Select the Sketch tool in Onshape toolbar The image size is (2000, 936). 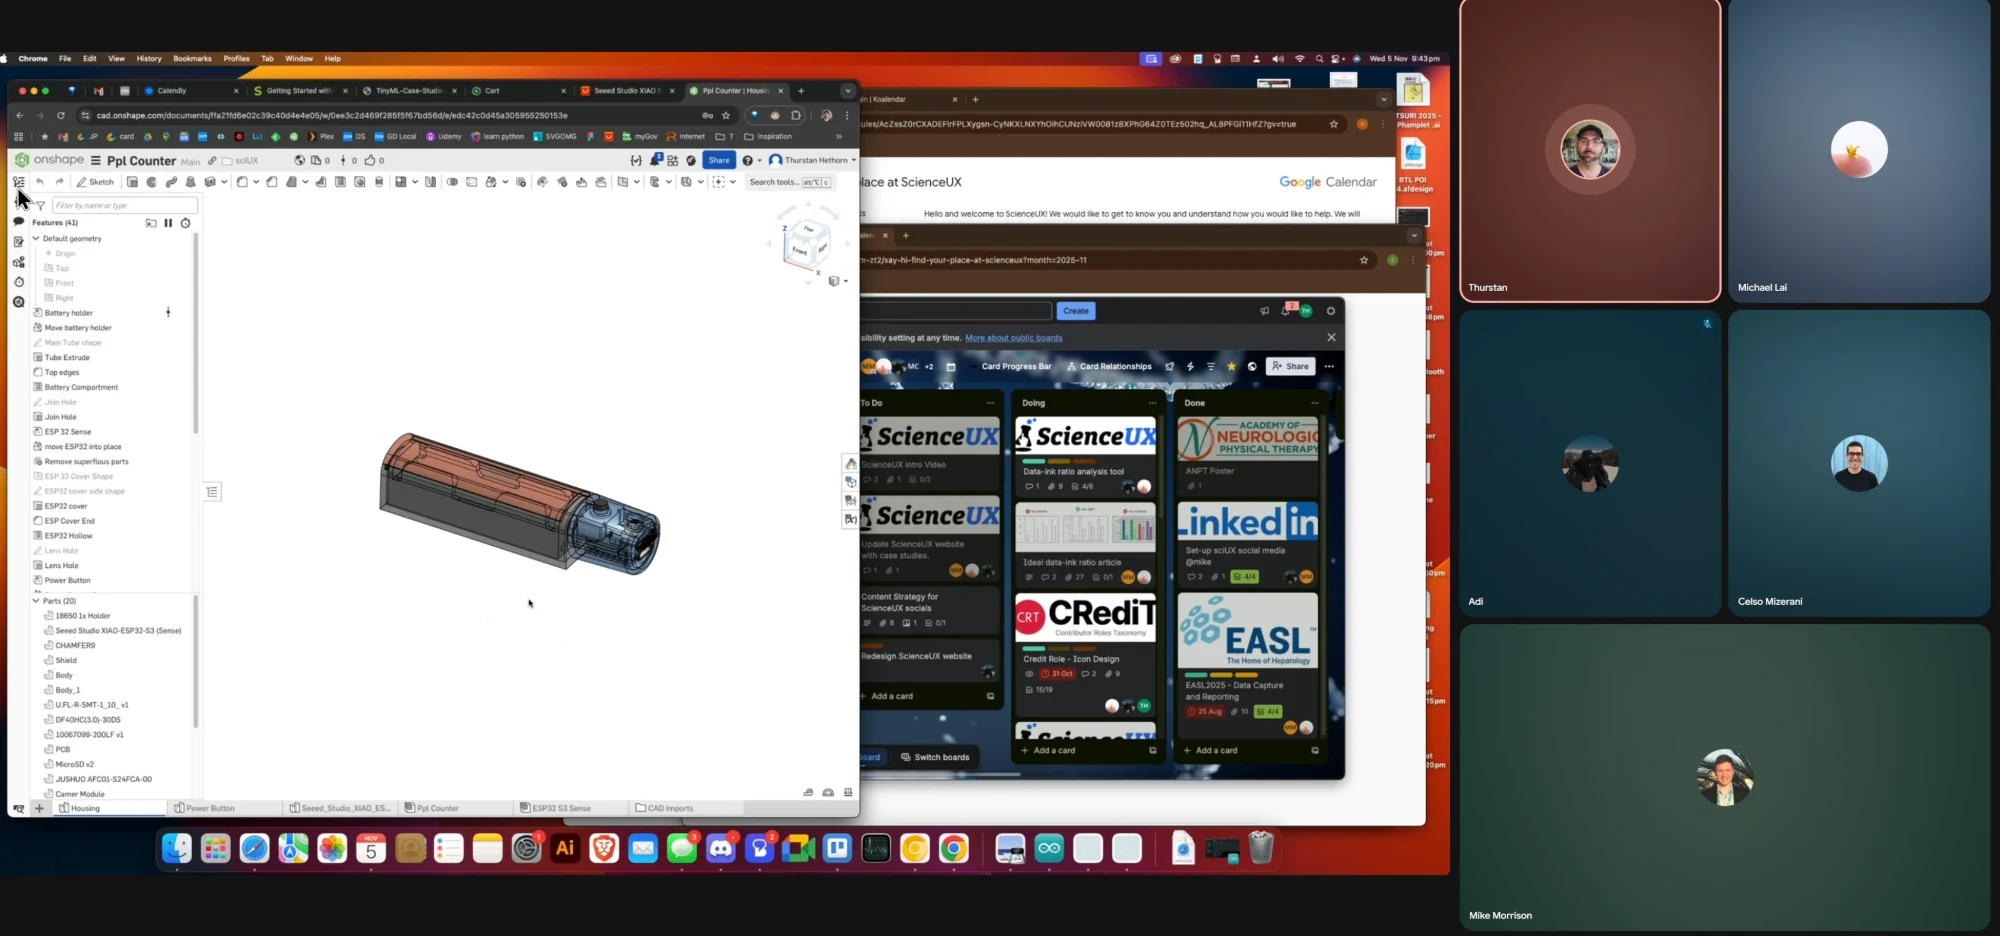point(96,182)
